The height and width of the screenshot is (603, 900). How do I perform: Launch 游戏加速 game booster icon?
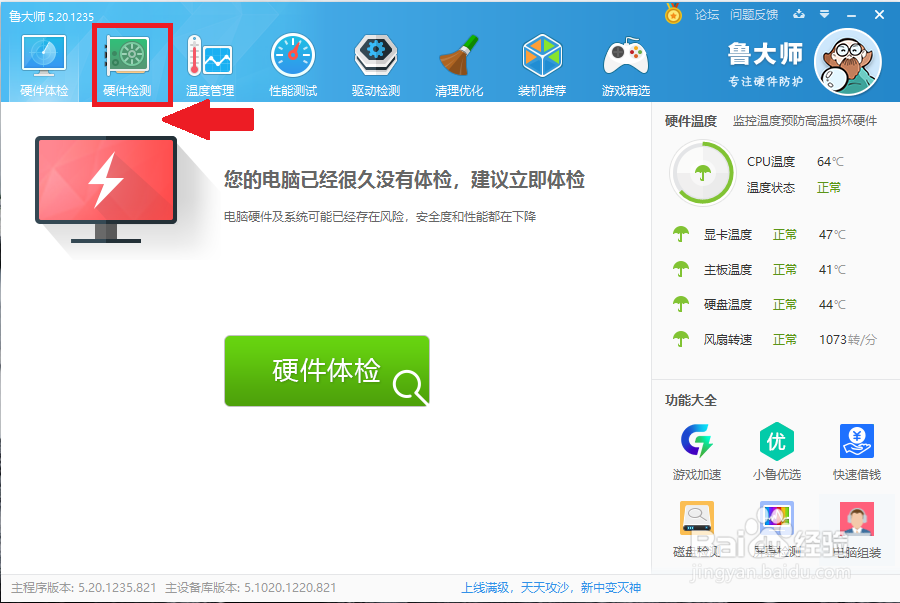pyautogui.click(x=697, y=441)
